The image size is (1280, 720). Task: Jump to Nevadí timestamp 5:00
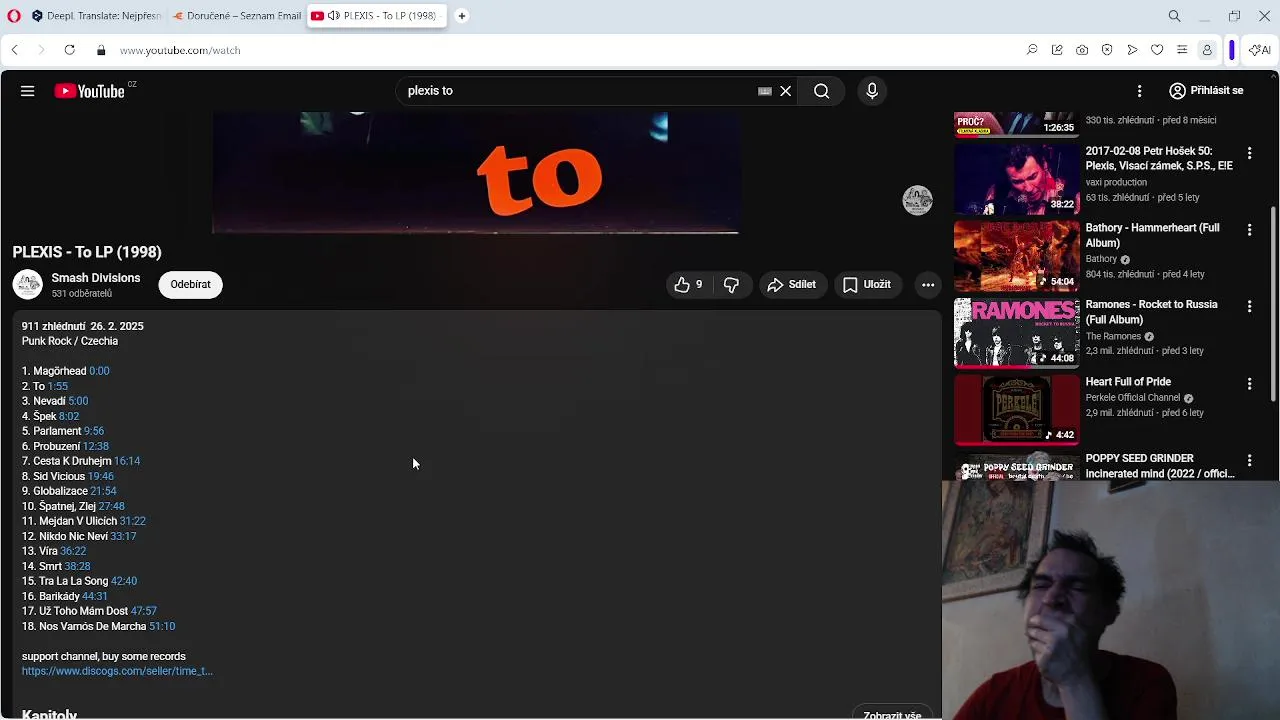[78, 401]
